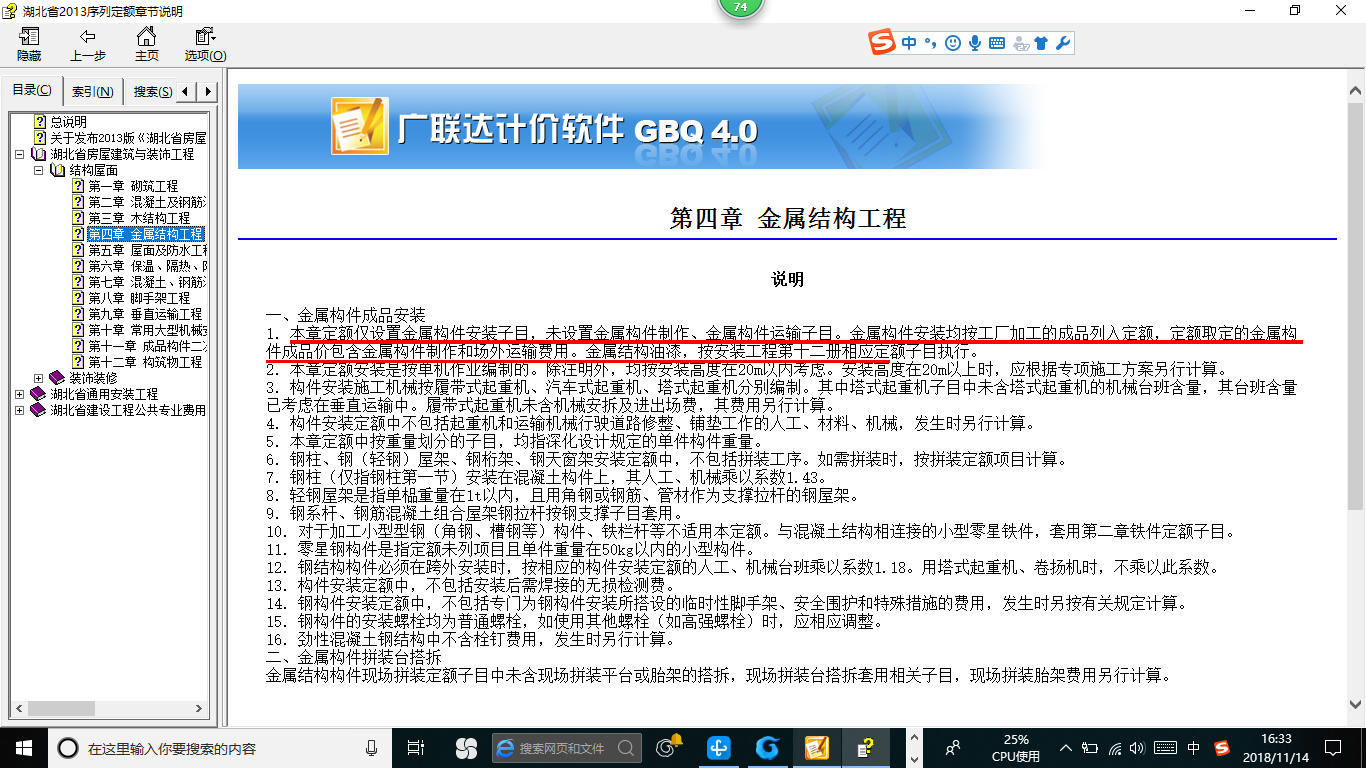Collapse the 结构屋面 tree node
Image resolution: width=1366 pixels, height=768 pixels.
click(38, 171)
